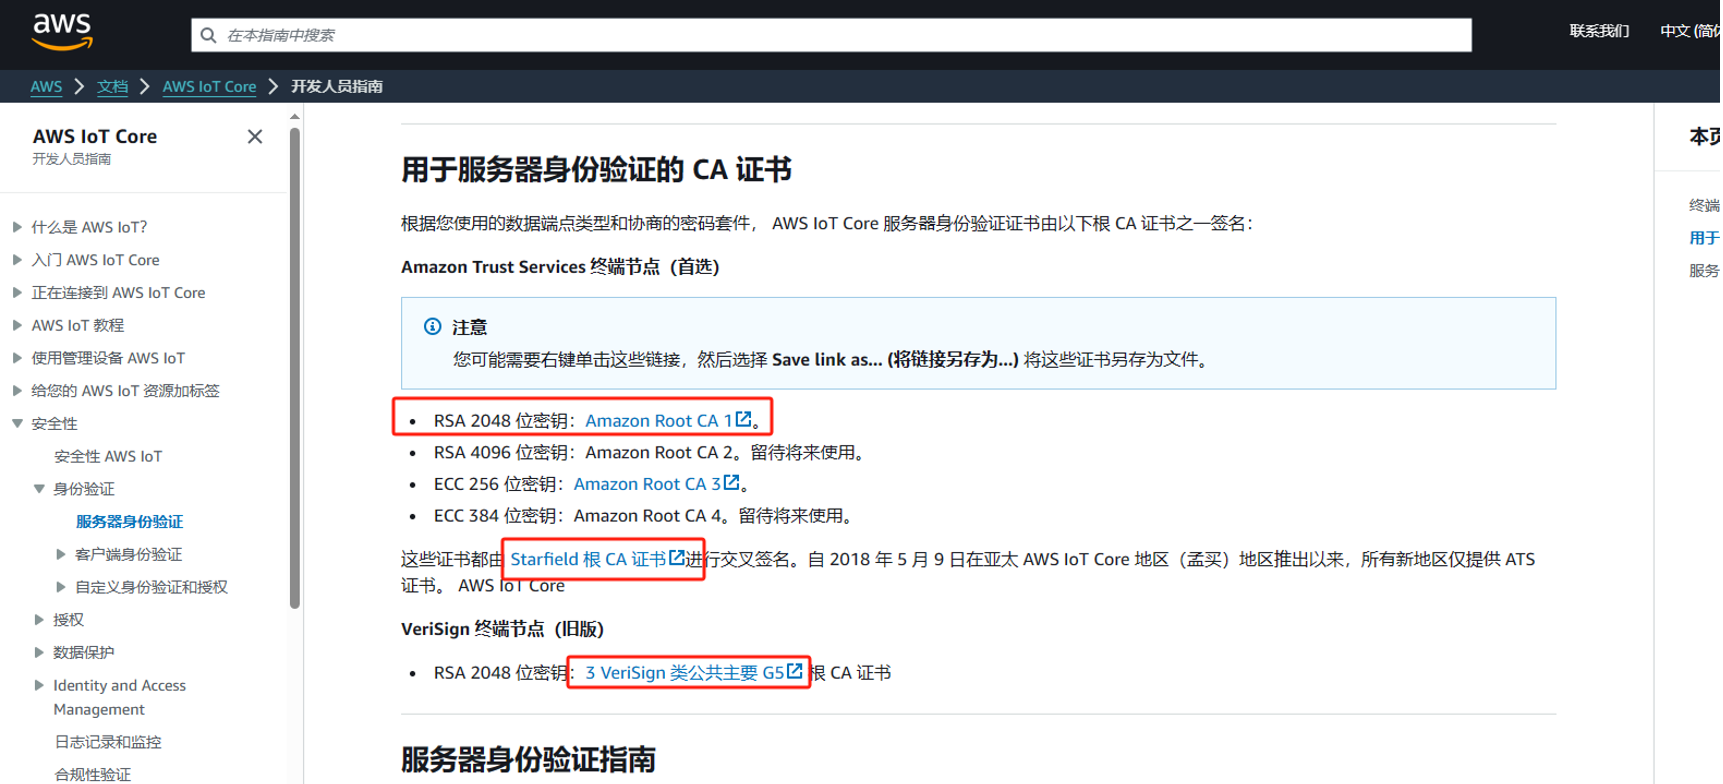The height and width of the screenshot is (784, 1723).
Task: Open the 中文 language selector
Action: tap(1690, 31)
